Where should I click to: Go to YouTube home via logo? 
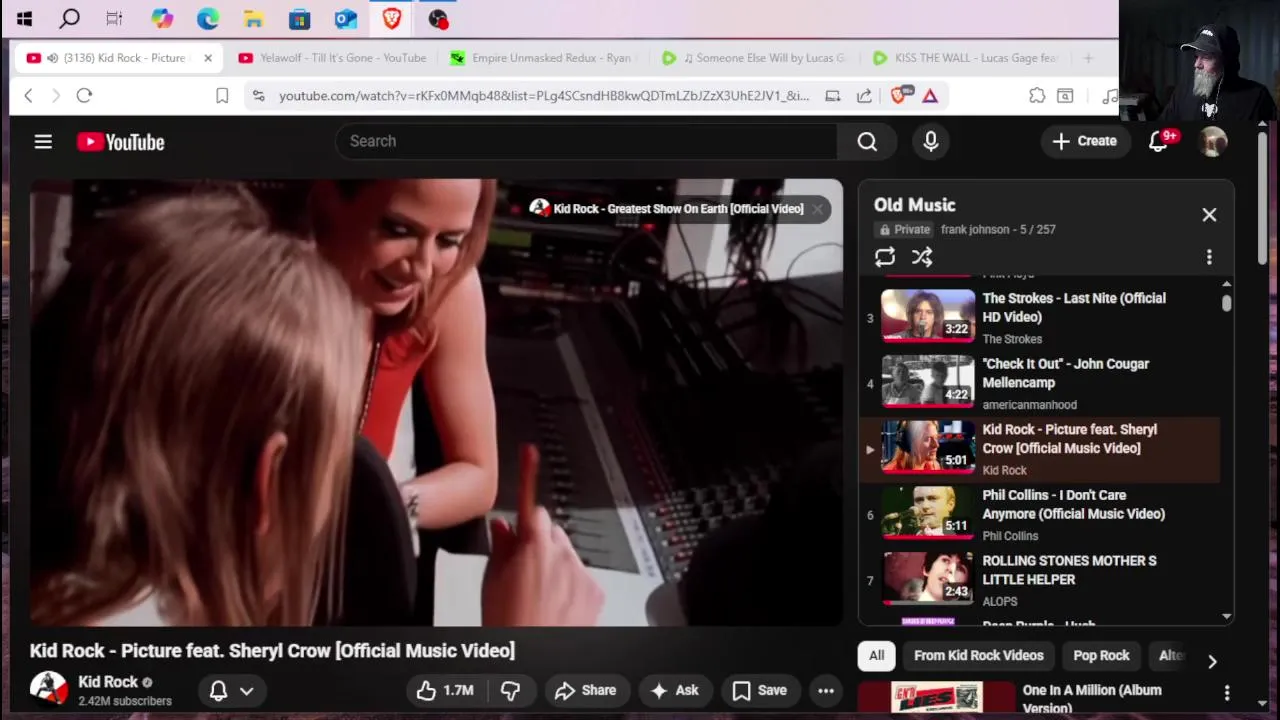point(121,142)
